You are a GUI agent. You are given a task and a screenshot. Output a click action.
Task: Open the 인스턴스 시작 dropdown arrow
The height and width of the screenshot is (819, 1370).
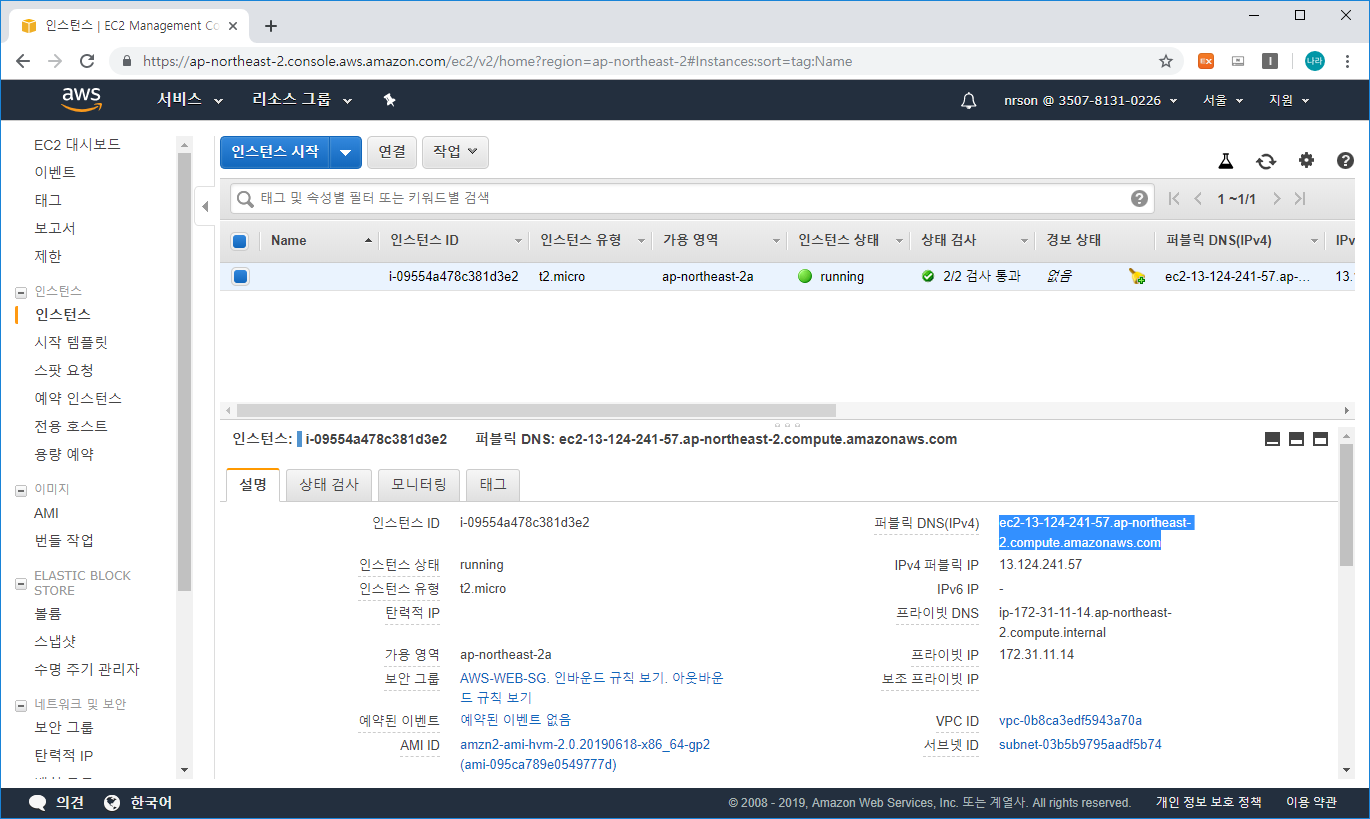[345, 152]
